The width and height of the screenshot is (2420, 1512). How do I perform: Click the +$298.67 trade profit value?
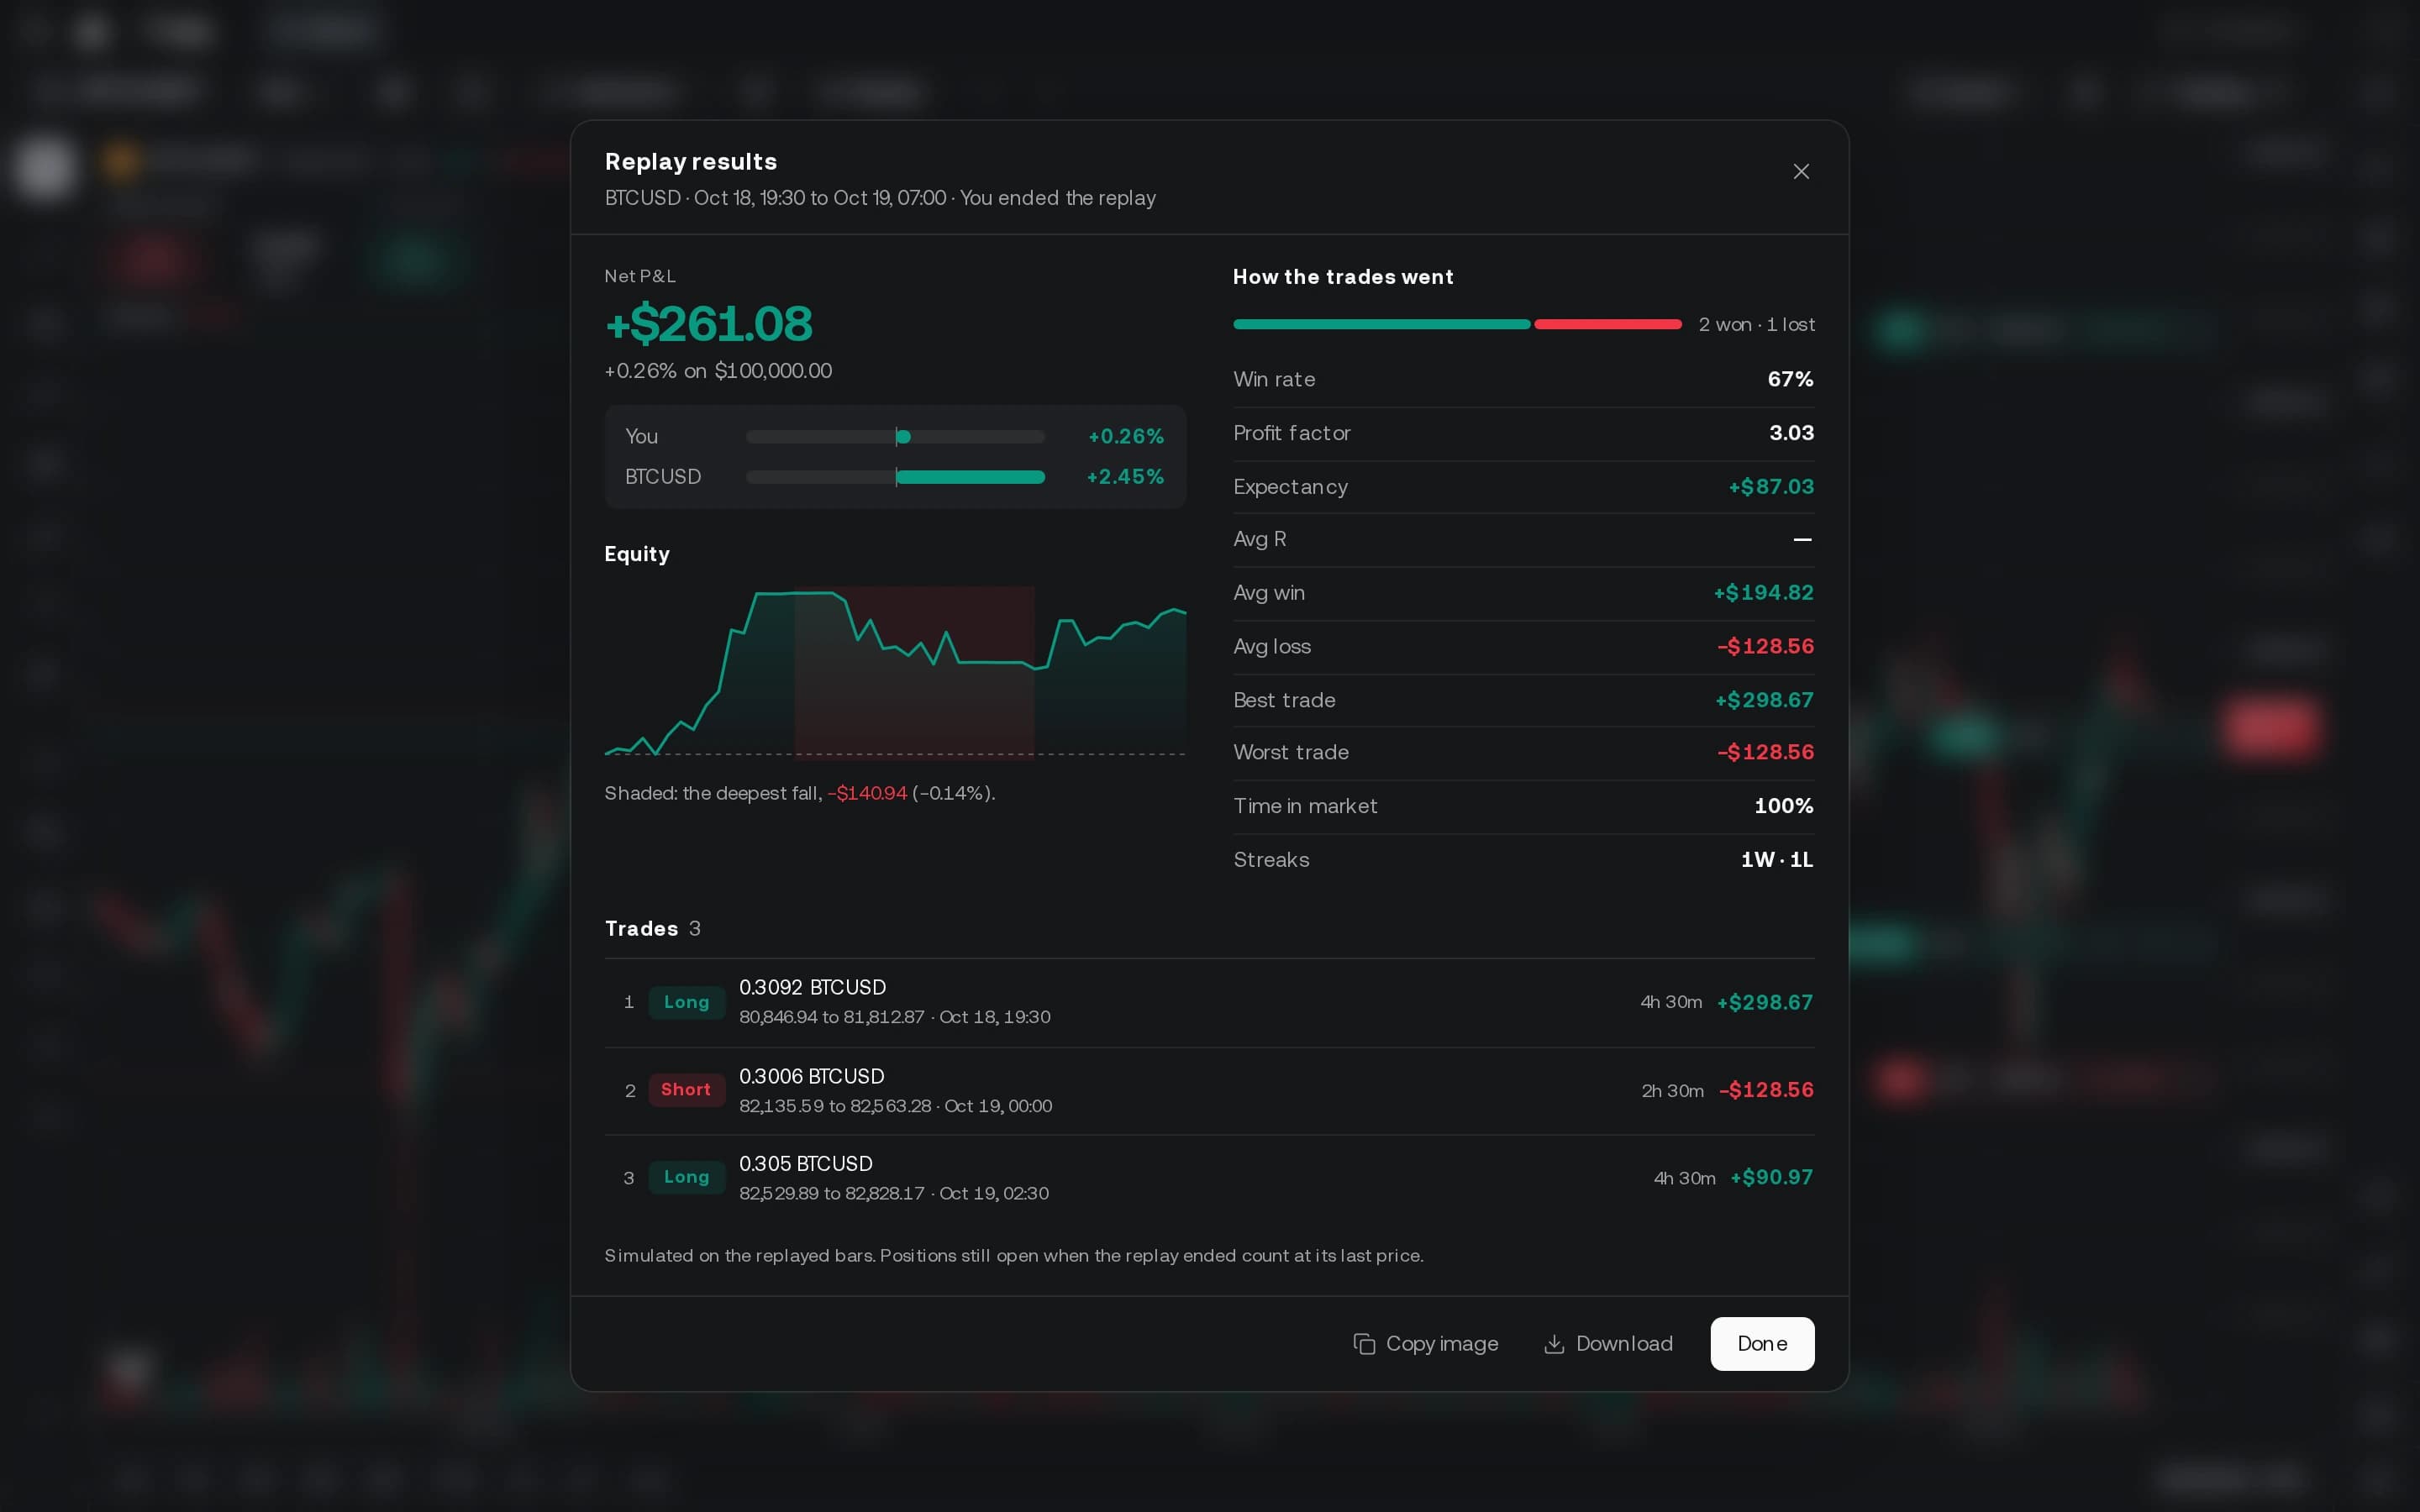point(1764,1002)
